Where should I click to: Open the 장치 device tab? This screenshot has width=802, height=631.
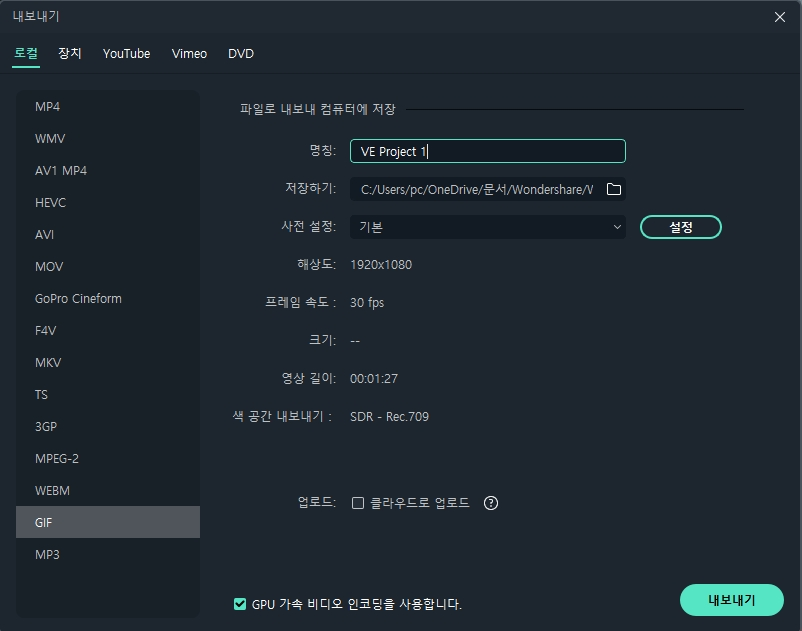pyautogui.click(x=69, y=54)
